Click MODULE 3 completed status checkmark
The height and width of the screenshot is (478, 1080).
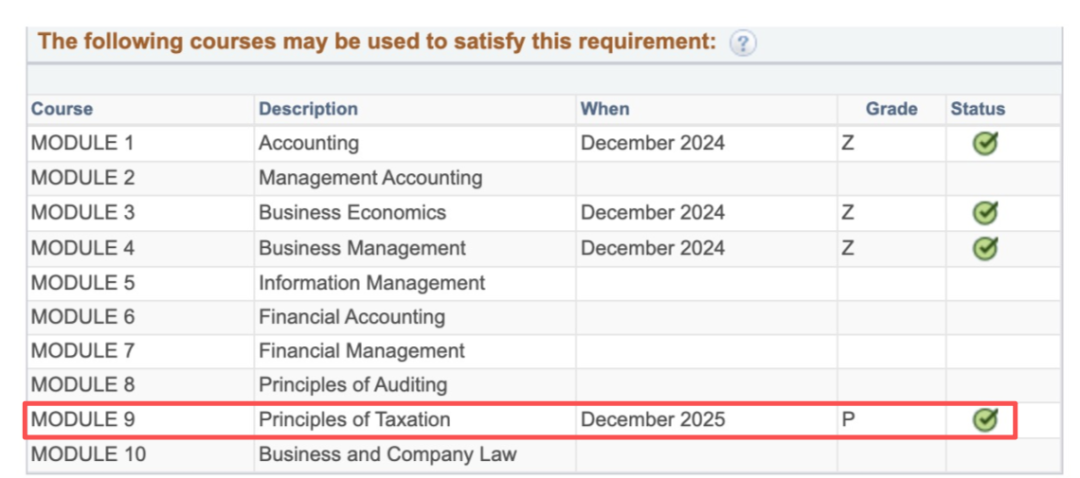(986, 213)
